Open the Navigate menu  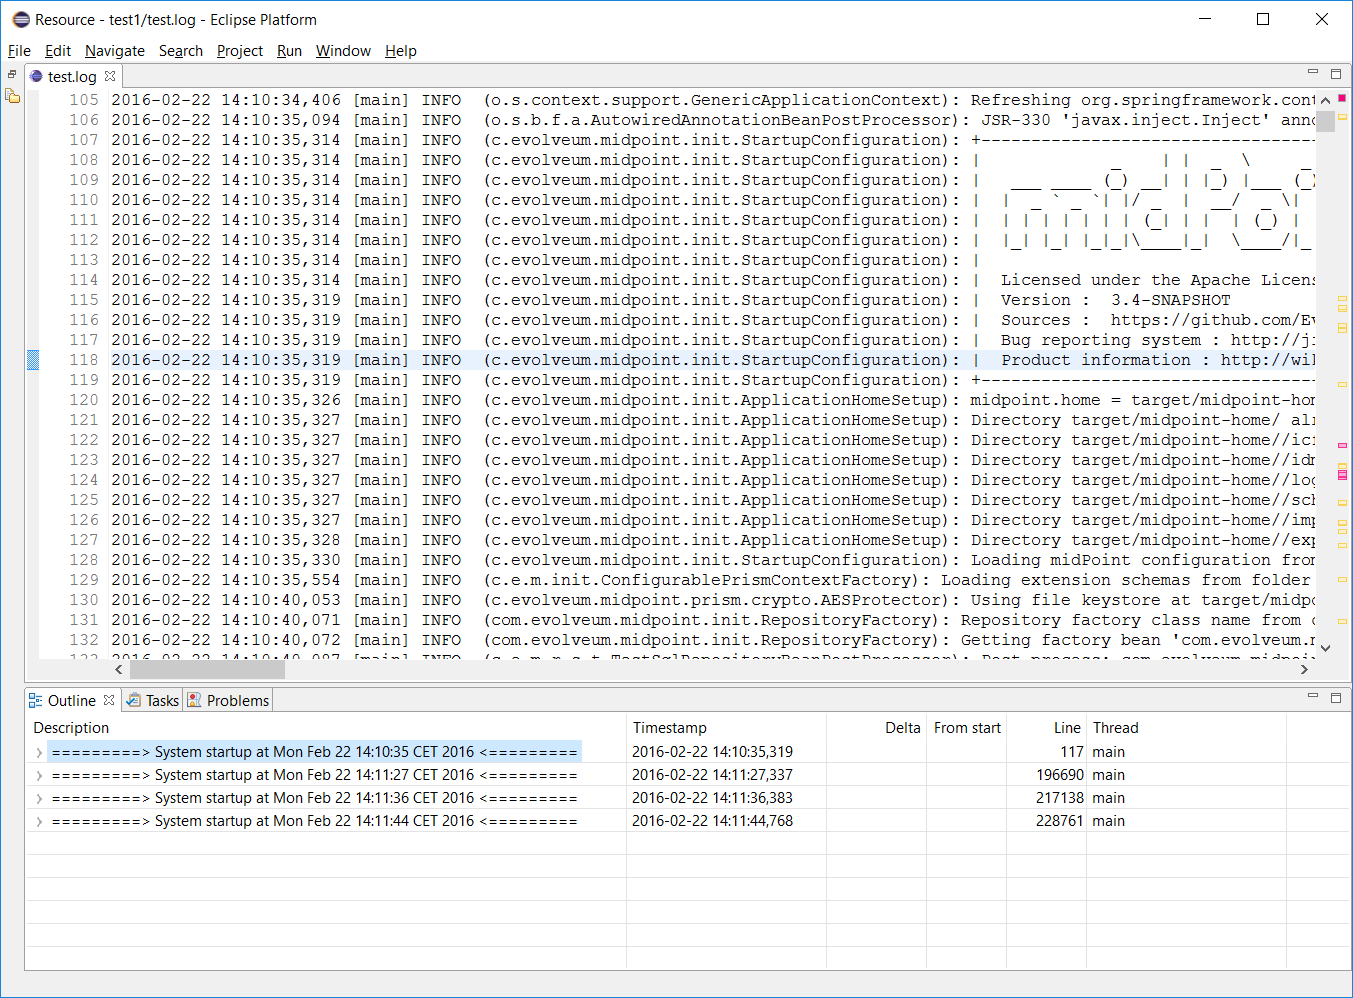[114, 51]
